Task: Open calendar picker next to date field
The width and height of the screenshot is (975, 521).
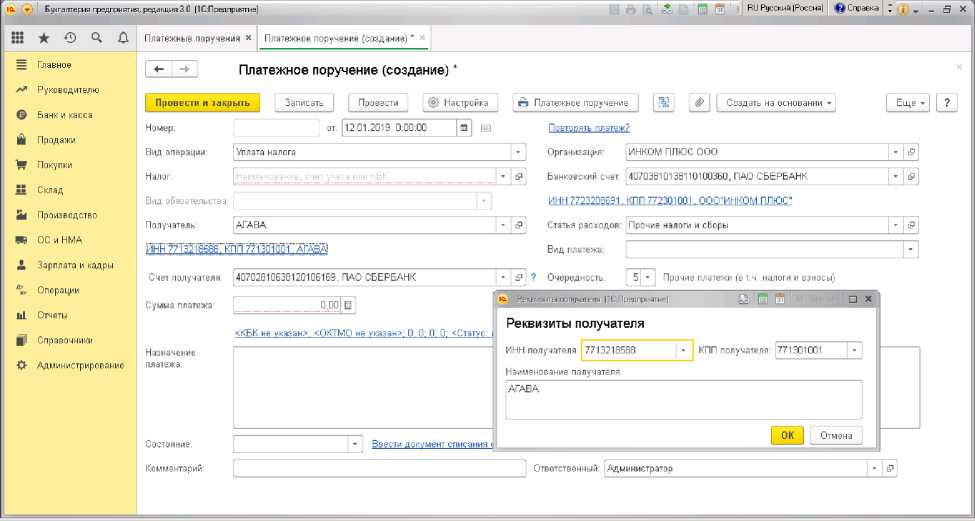Action: 464,128
